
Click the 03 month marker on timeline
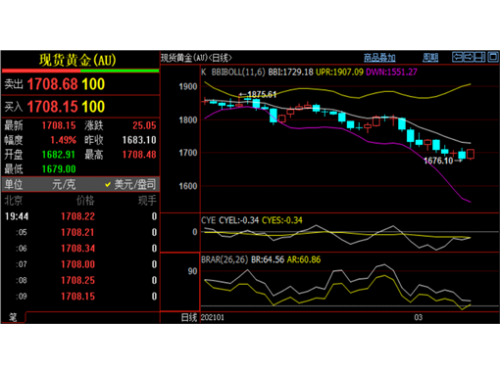pos(418,317)
